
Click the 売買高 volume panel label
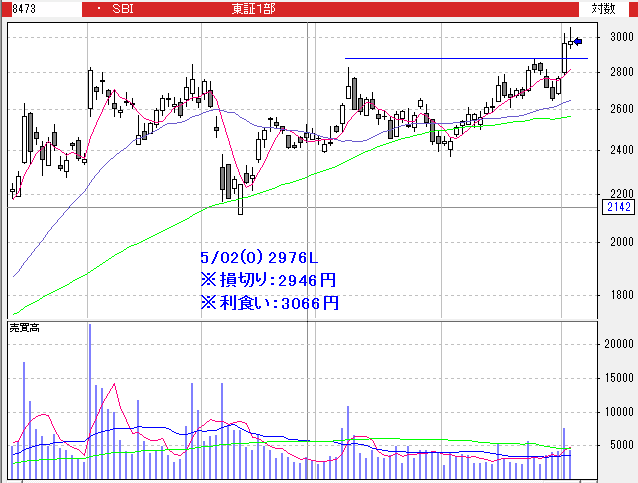point(24,328)
